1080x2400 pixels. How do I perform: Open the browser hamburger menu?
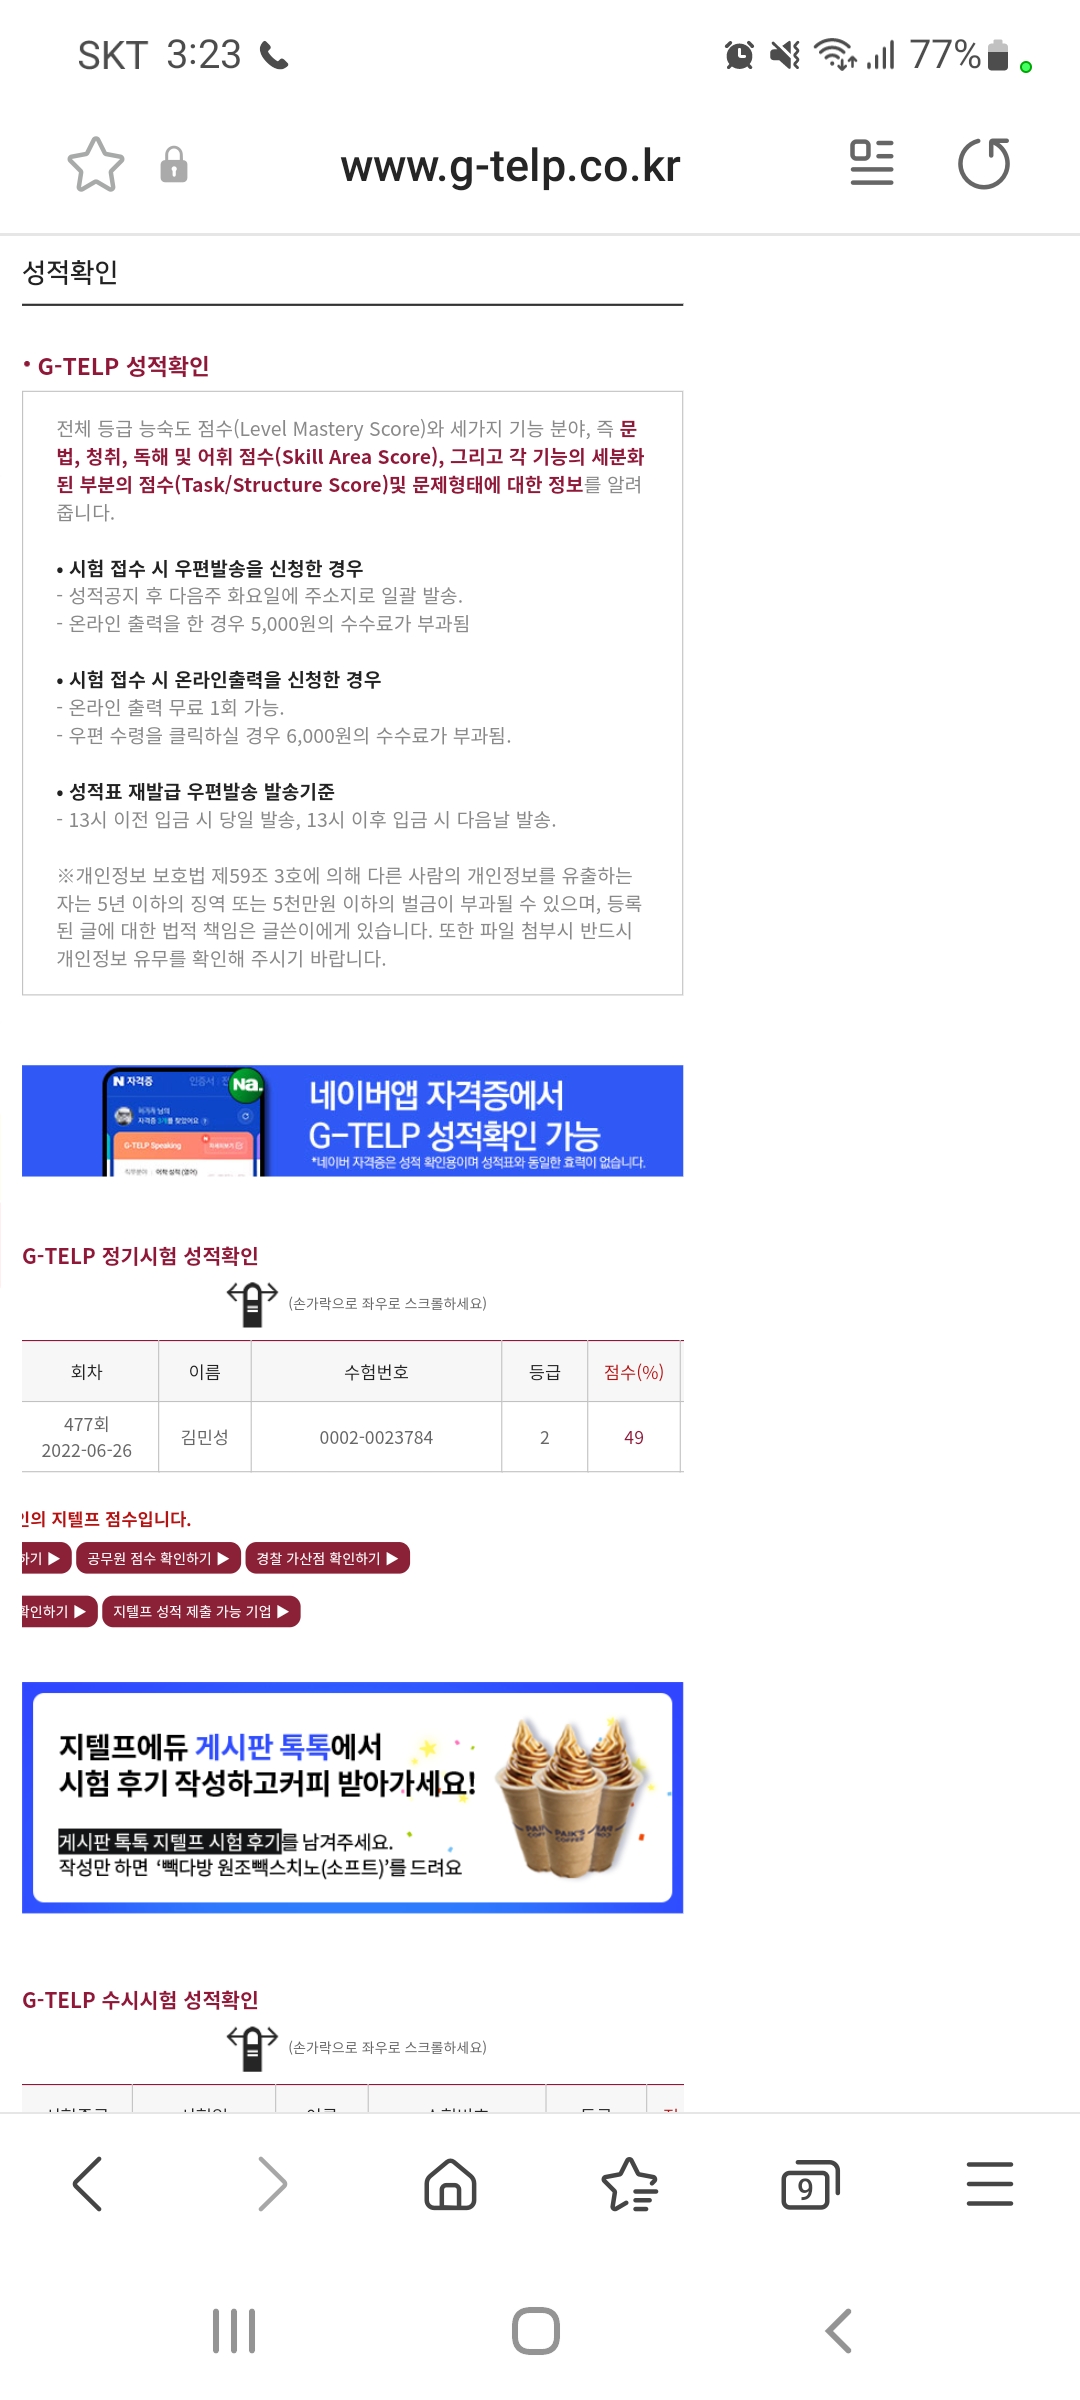point(990,2184)
